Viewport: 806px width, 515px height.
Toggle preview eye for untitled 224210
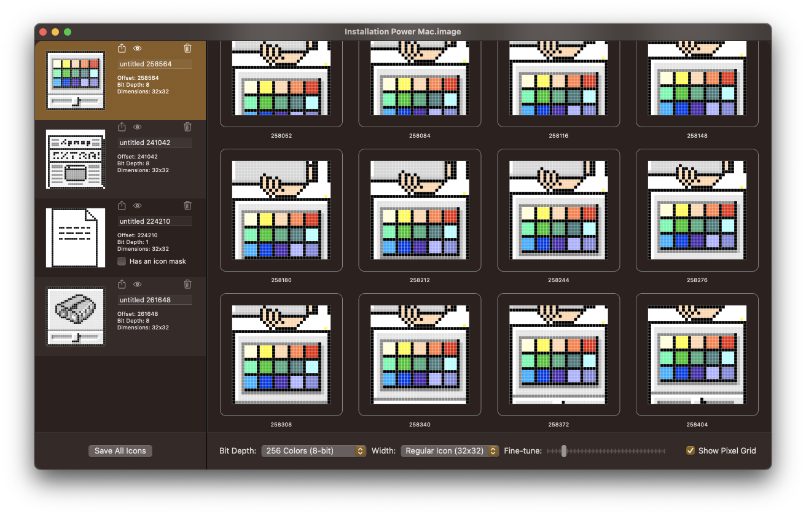click(137, 206)
